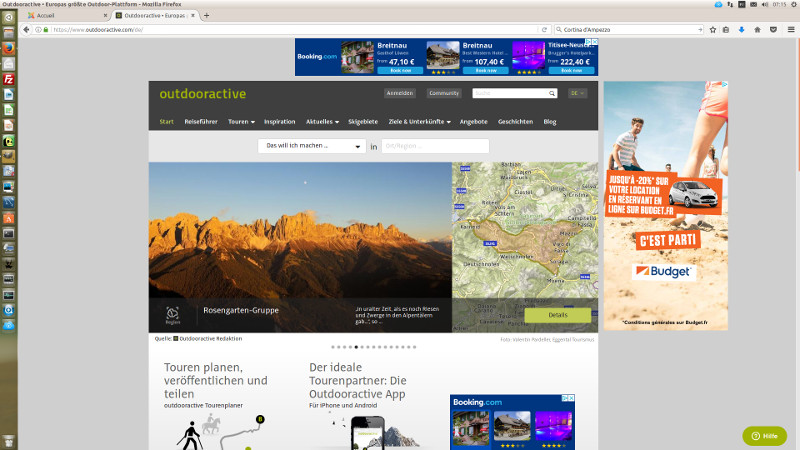The width and height of the screenshot is (800, 450).
Task: Submit the Firefox search with the arrow
Action: (700, 30)
